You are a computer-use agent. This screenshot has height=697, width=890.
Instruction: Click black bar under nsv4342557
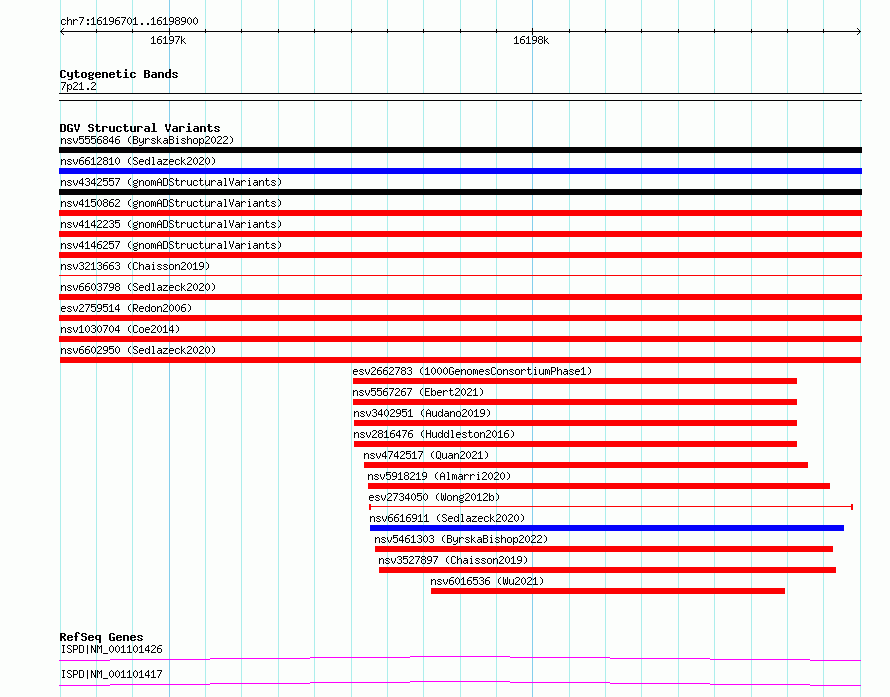tap(460, 192)
